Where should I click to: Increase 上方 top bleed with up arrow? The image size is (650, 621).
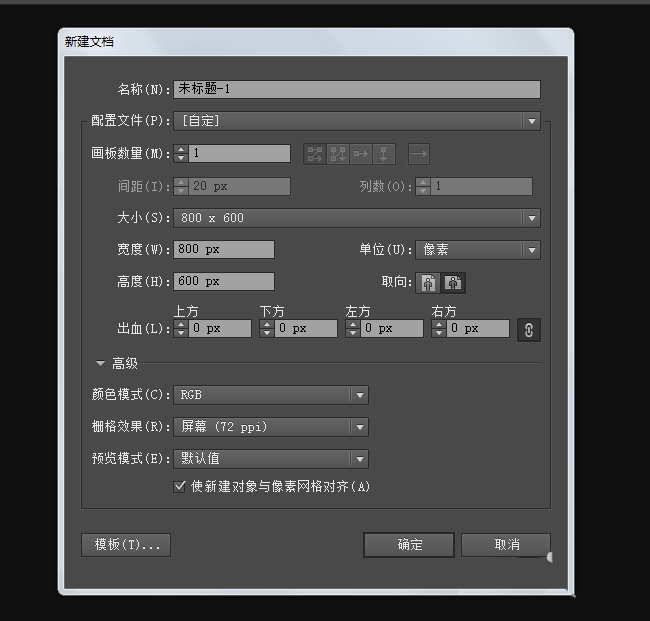click(x=181, y=325)
